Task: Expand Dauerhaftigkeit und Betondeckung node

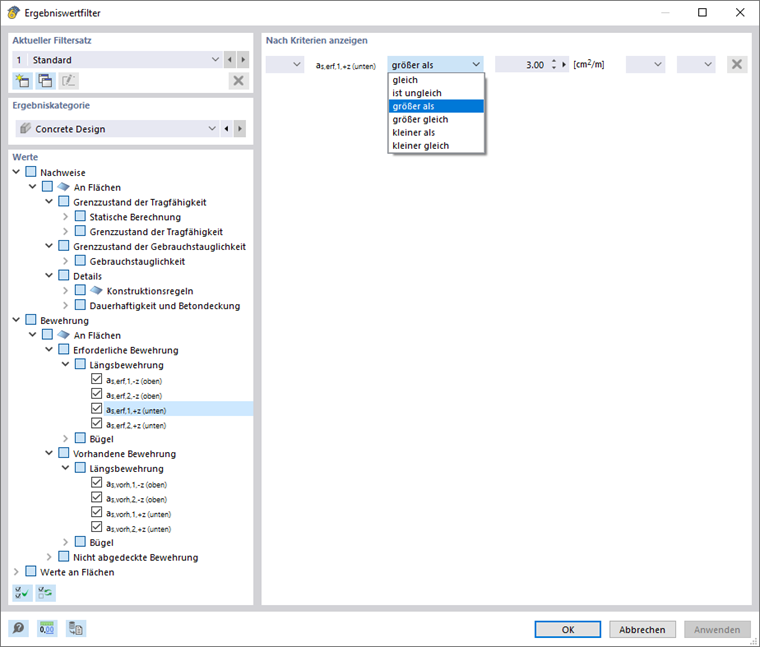Action: pos(65,306)
